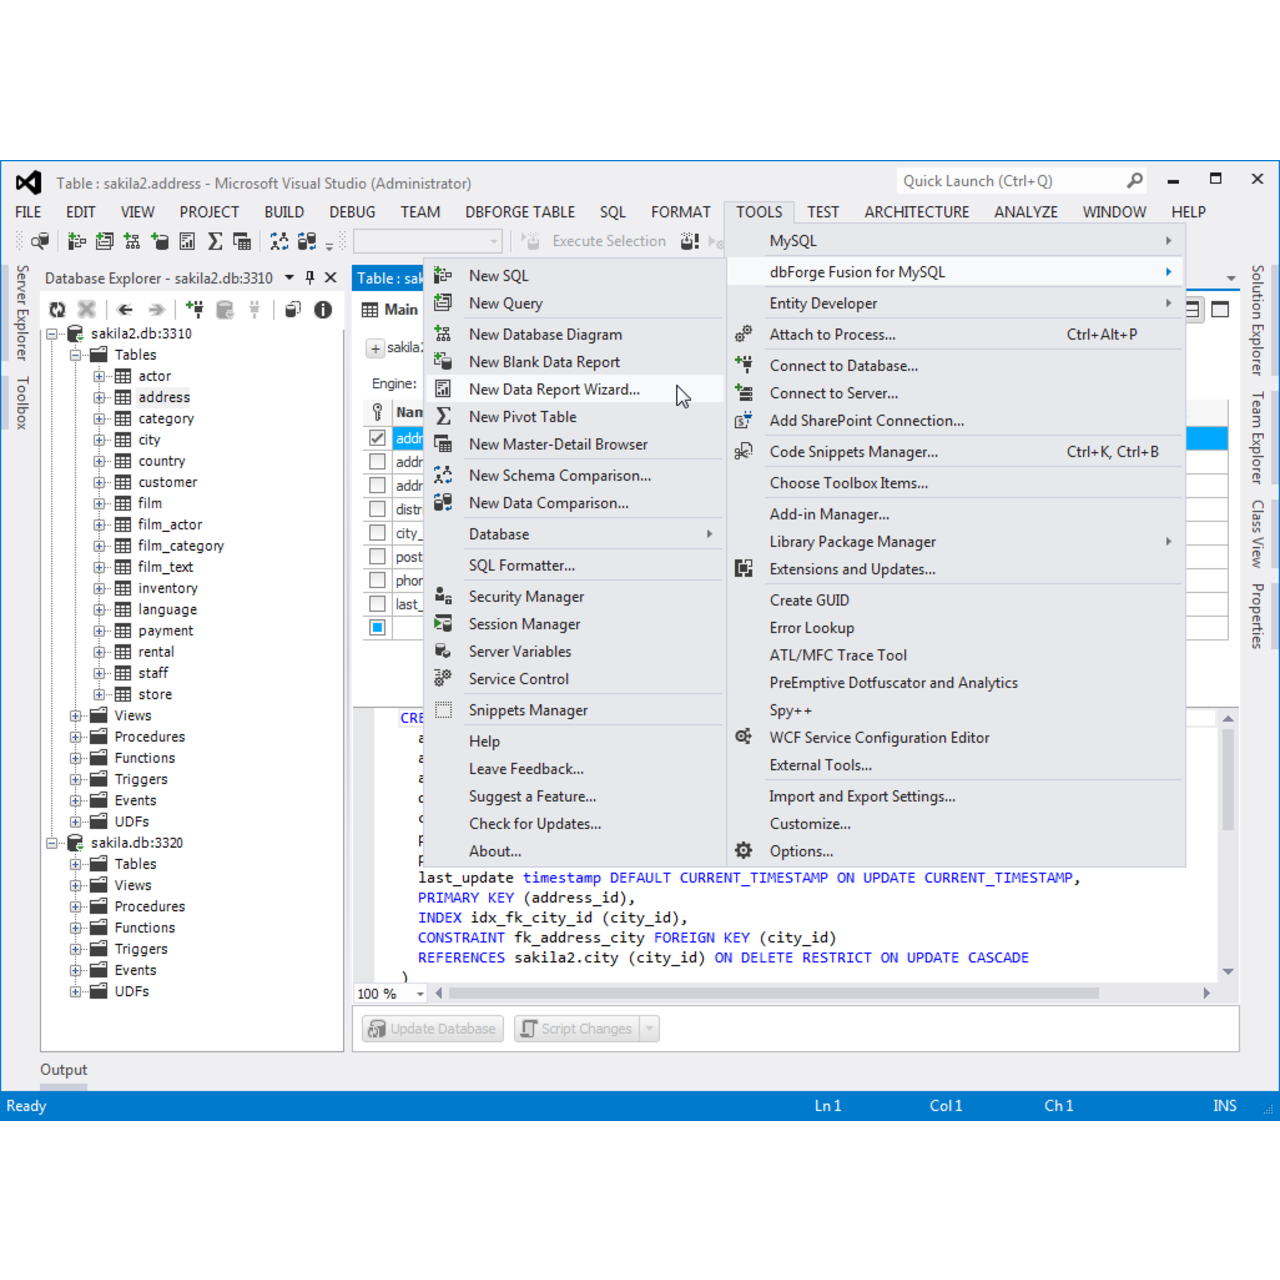
Task: Open the DBFORGE TABLE menu
Action: click(519, 212)
